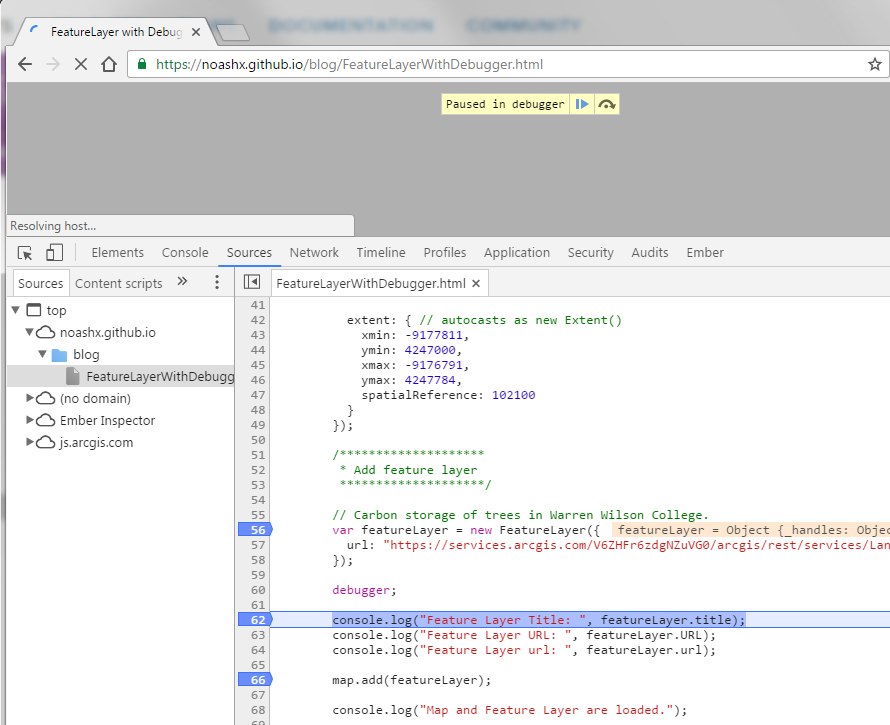Go to browser home page
The width and height of the screenshot is (890, 725).
(109, 64)
